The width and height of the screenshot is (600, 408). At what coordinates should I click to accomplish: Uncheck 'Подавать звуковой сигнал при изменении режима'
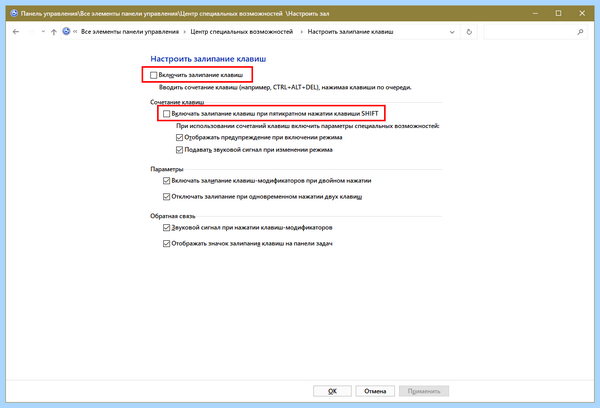pos(179,150)
